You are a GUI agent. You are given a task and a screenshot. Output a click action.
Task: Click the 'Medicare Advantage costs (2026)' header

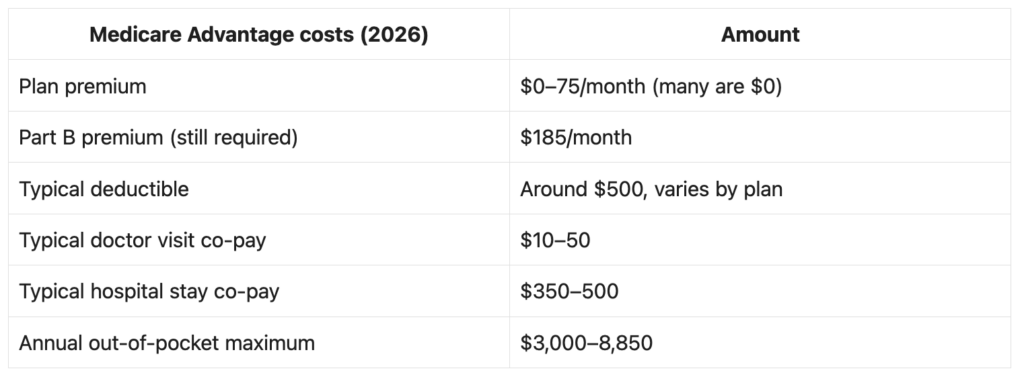point(259,34)
